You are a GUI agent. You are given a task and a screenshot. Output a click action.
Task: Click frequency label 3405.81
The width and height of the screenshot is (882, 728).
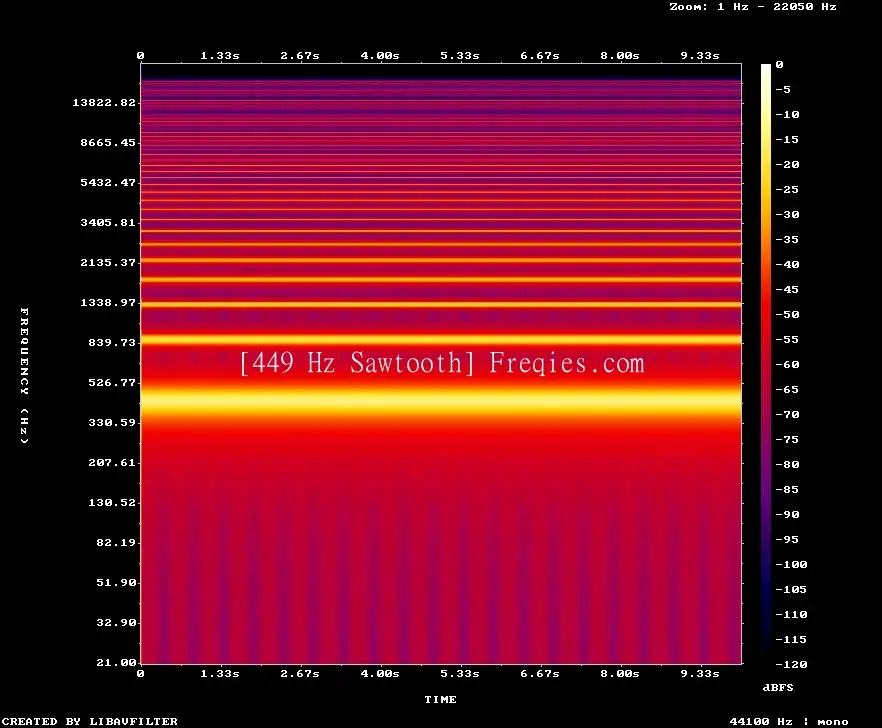(x=108, y=222)
